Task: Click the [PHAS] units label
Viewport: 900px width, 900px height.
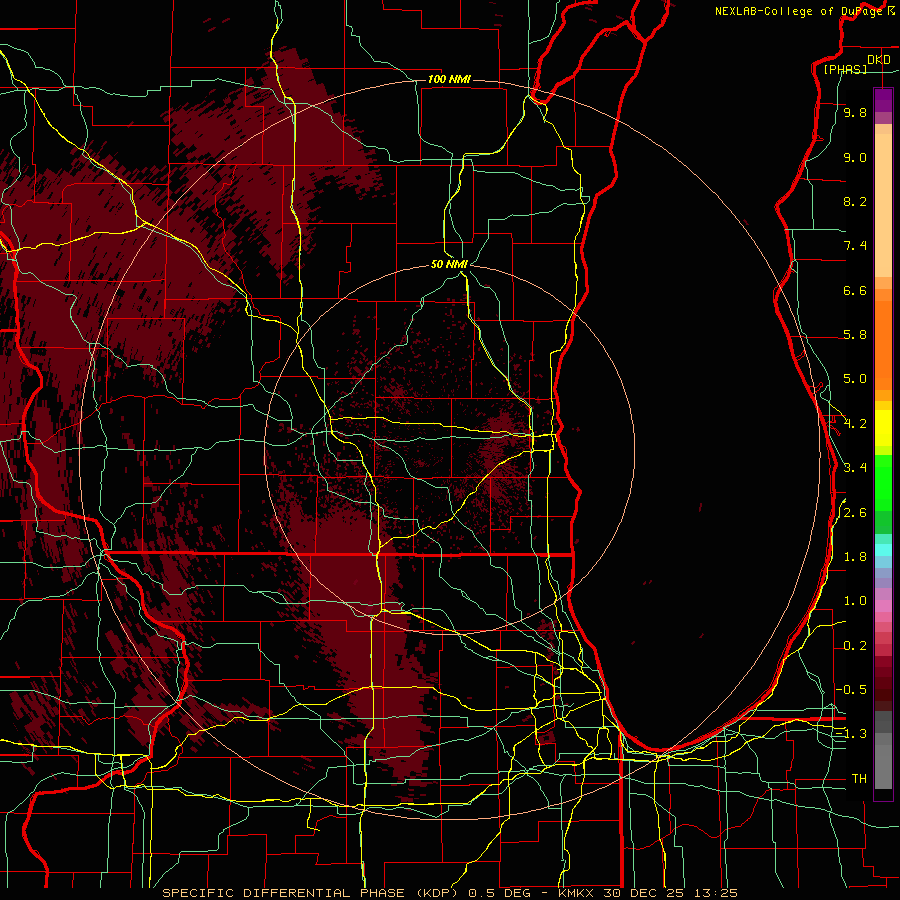Action: click(x=845, y=69)
